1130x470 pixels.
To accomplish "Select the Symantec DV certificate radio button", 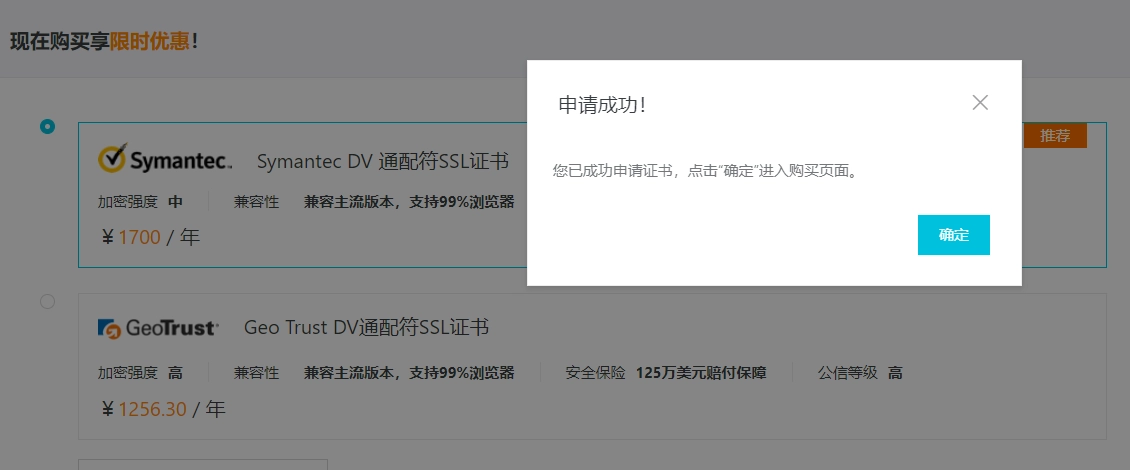I will pyautogui.click(x=48, y=127).
